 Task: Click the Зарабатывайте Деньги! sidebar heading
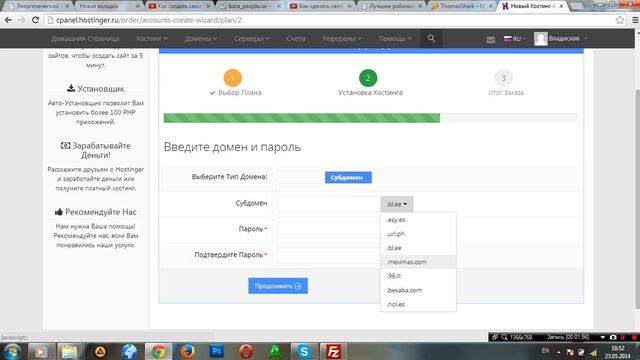click(x=96, y=150)
